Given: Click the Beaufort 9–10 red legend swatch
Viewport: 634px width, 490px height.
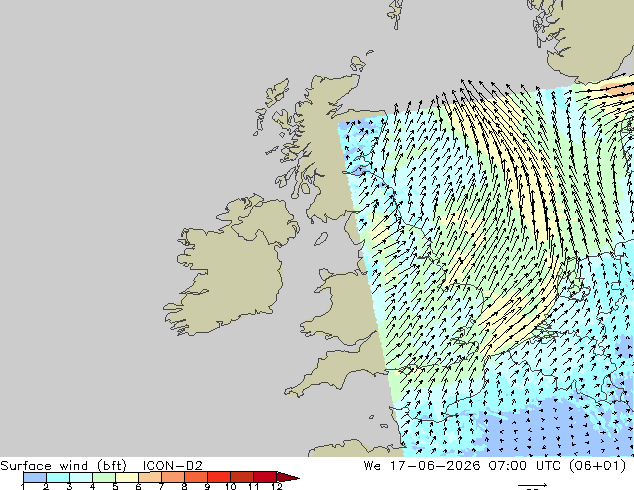Looking at the screenshot, I should tap(219, 477).
